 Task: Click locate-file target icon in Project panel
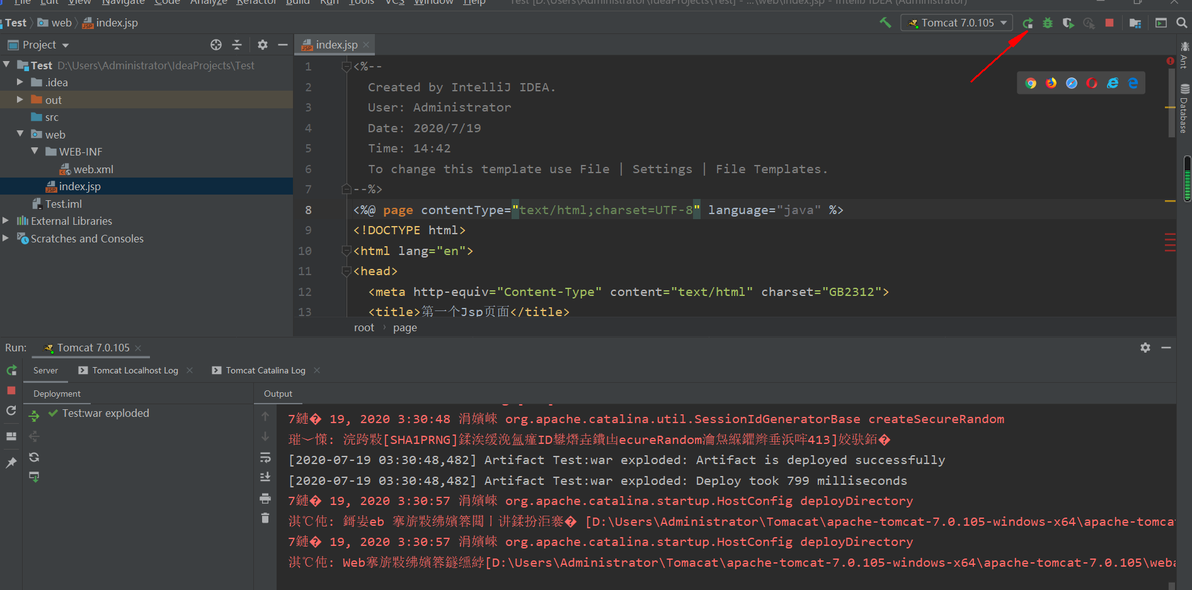pos(216,45)
